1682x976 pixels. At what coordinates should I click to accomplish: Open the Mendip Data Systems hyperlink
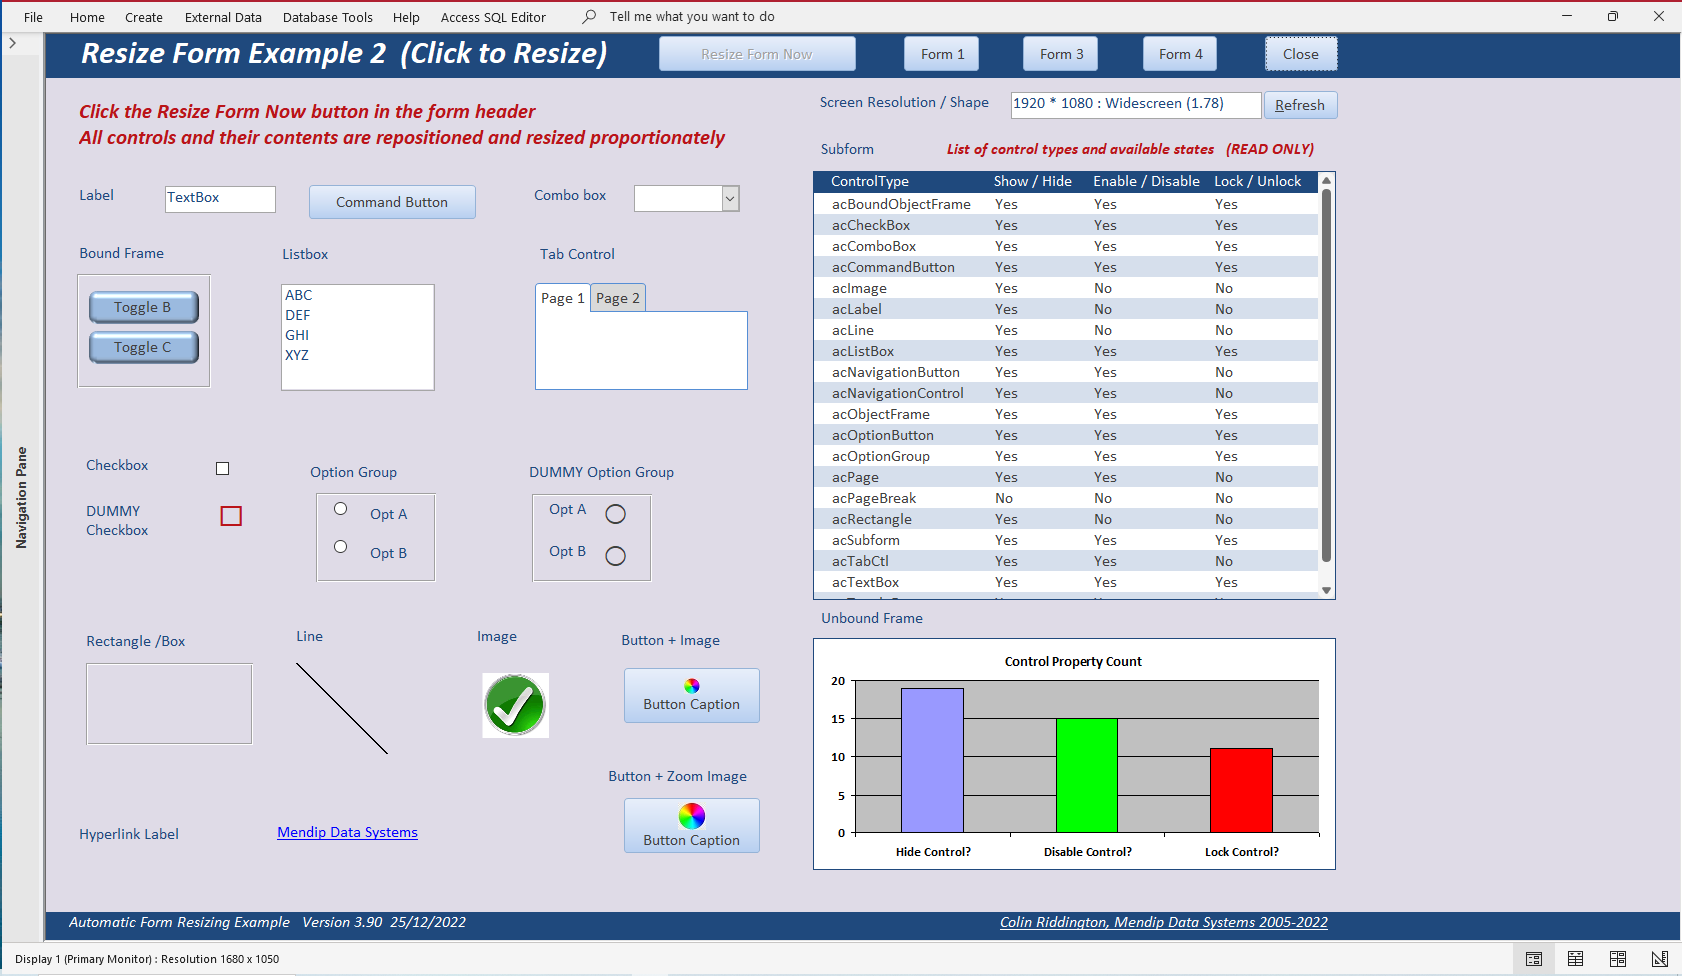(x=347, y=832)
